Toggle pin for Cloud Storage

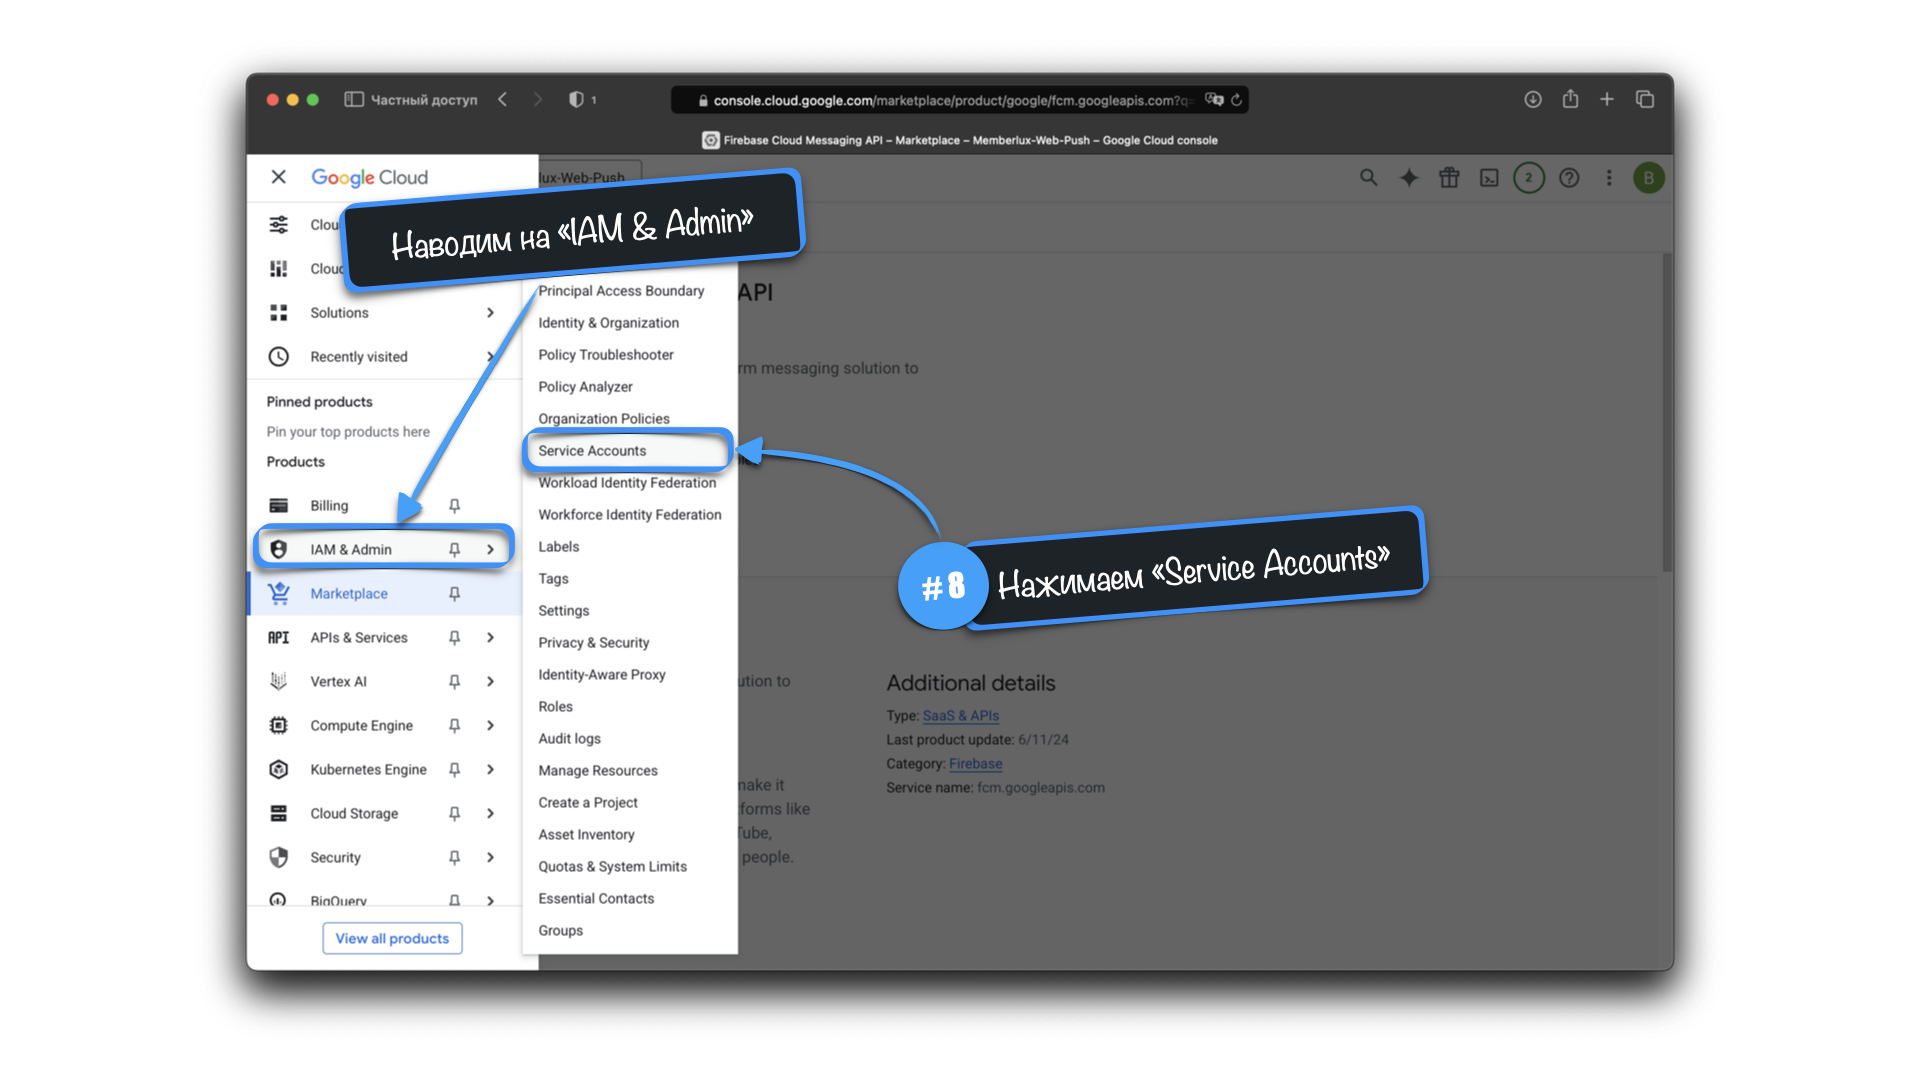click(454, 814)
